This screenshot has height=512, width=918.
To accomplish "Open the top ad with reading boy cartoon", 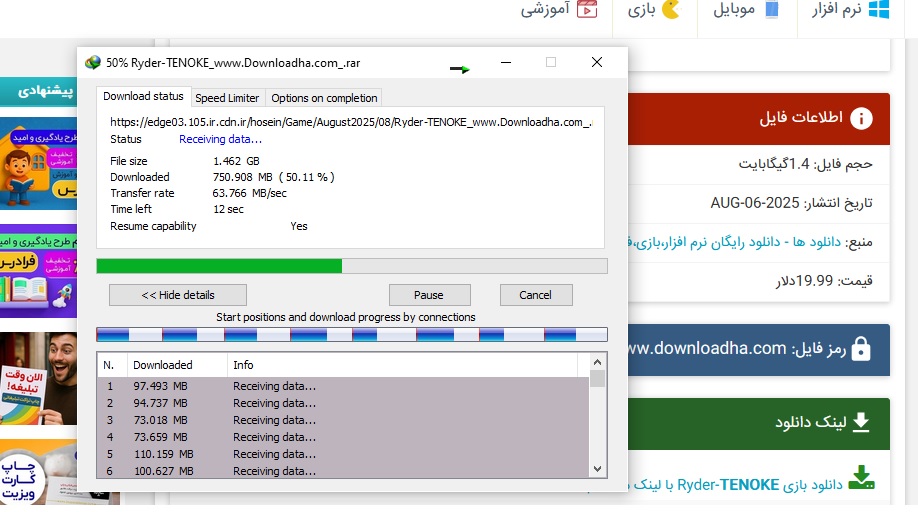I will click(x=39, y=163).
